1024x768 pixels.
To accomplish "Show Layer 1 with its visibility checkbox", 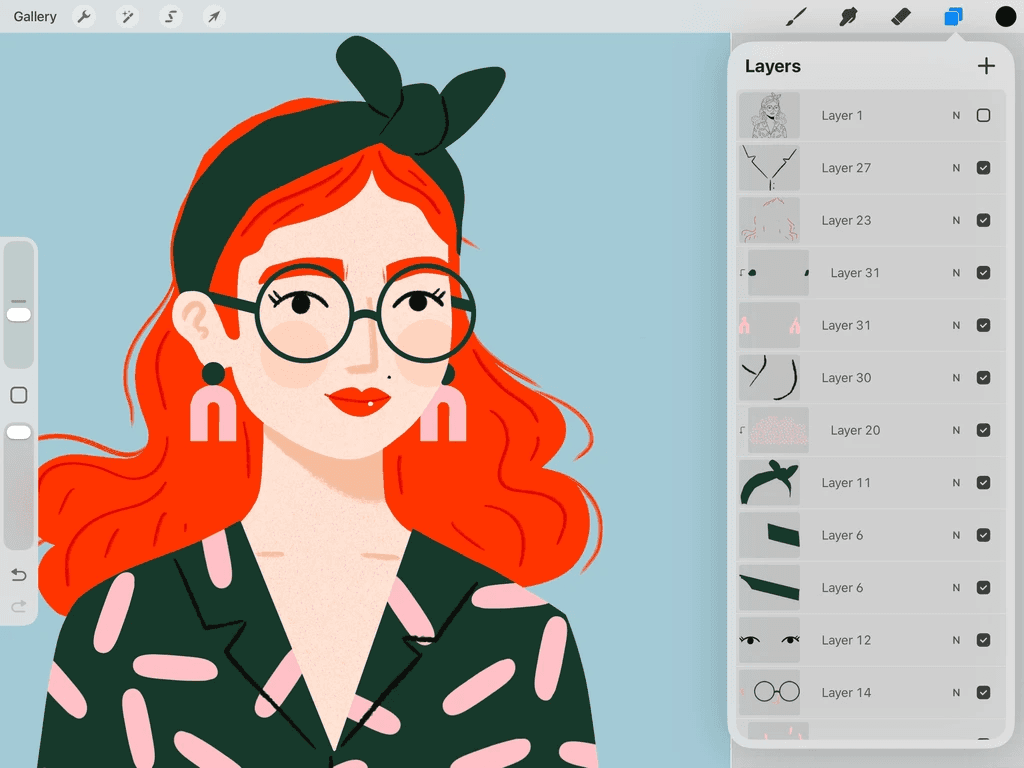I will 984,116.
